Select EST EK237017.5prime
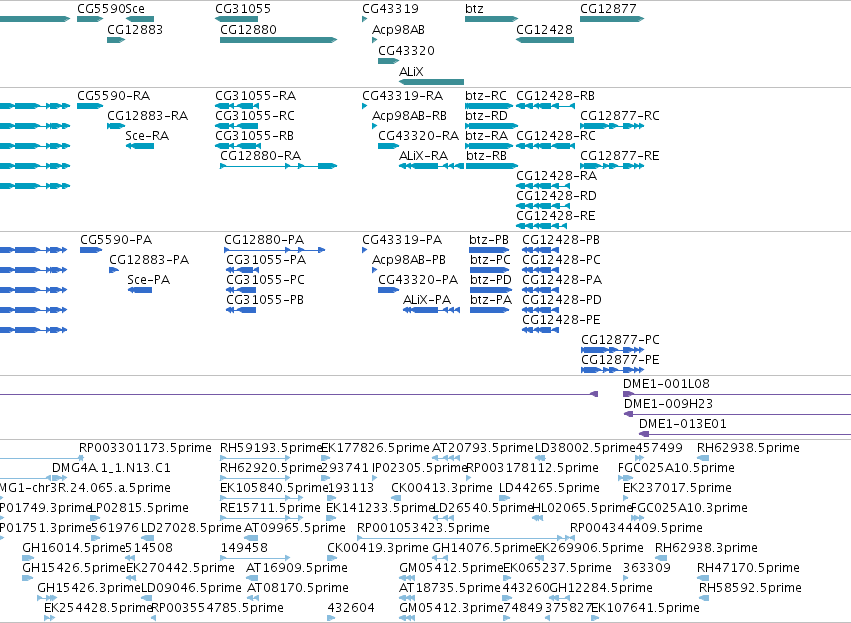Image resolution: width=851 pixels, height=623 pixels. [677, 488]
